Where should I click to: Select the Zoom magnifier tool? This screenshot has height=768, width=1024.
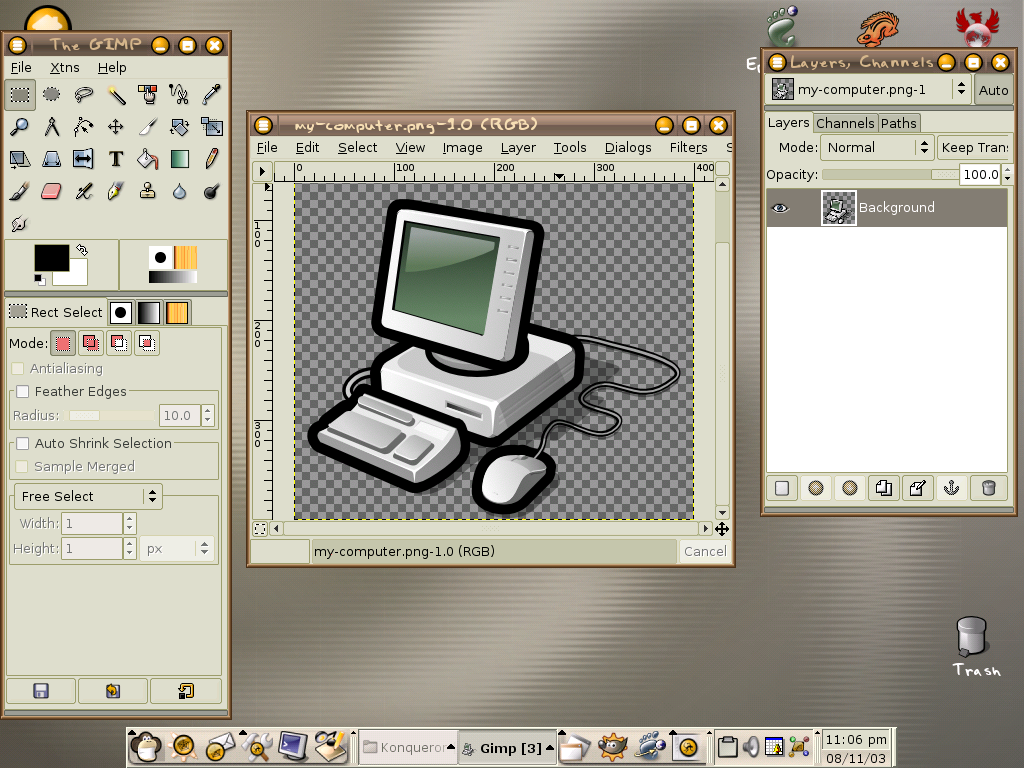click(20, 127)
